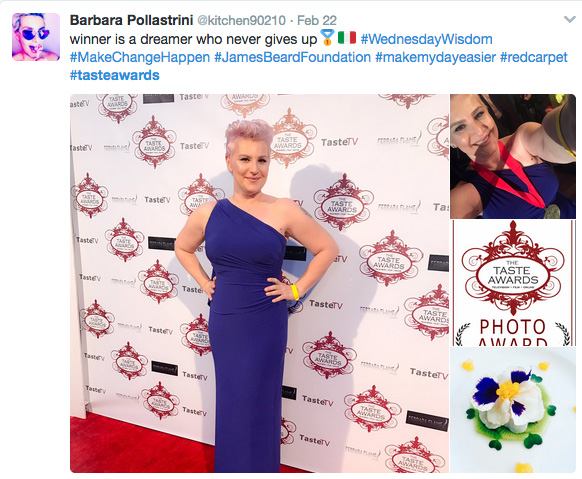Expand the large red carpet photo
Image resolution: width=582 pixels, height=479 pixels.
259,283
